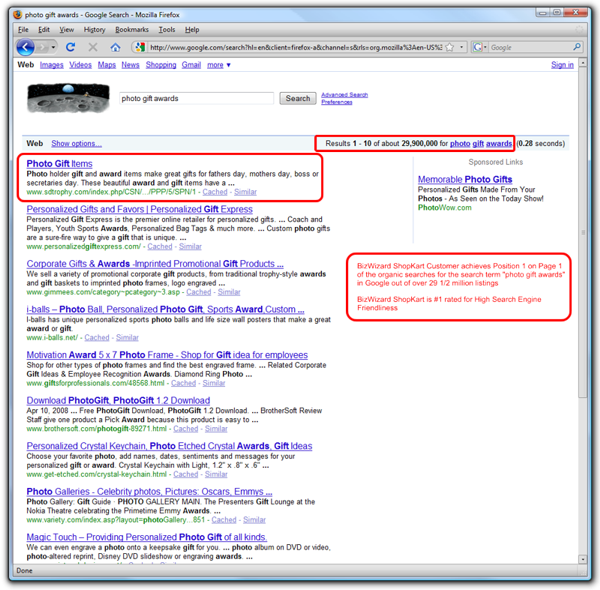Viewport: 600px width, 590px height.
Task: Open 'Corporate Gifts & Awards' result
Action: pos(155,264)
